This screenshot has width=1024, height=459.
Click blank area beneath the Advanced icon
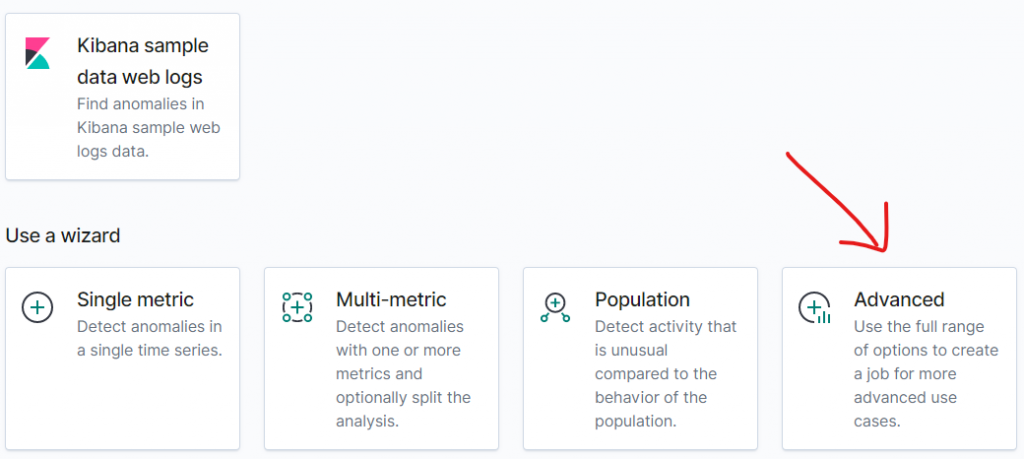point(815,390)
